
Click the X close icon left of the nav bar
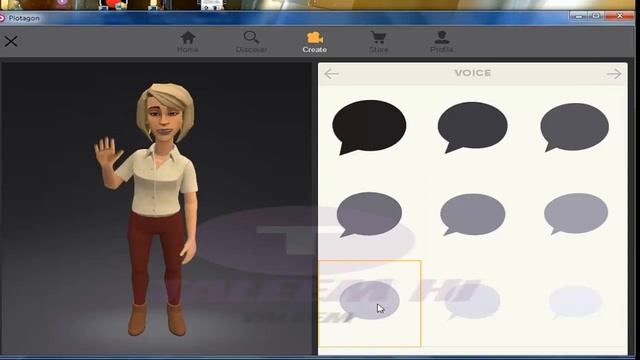coord(11,41)
